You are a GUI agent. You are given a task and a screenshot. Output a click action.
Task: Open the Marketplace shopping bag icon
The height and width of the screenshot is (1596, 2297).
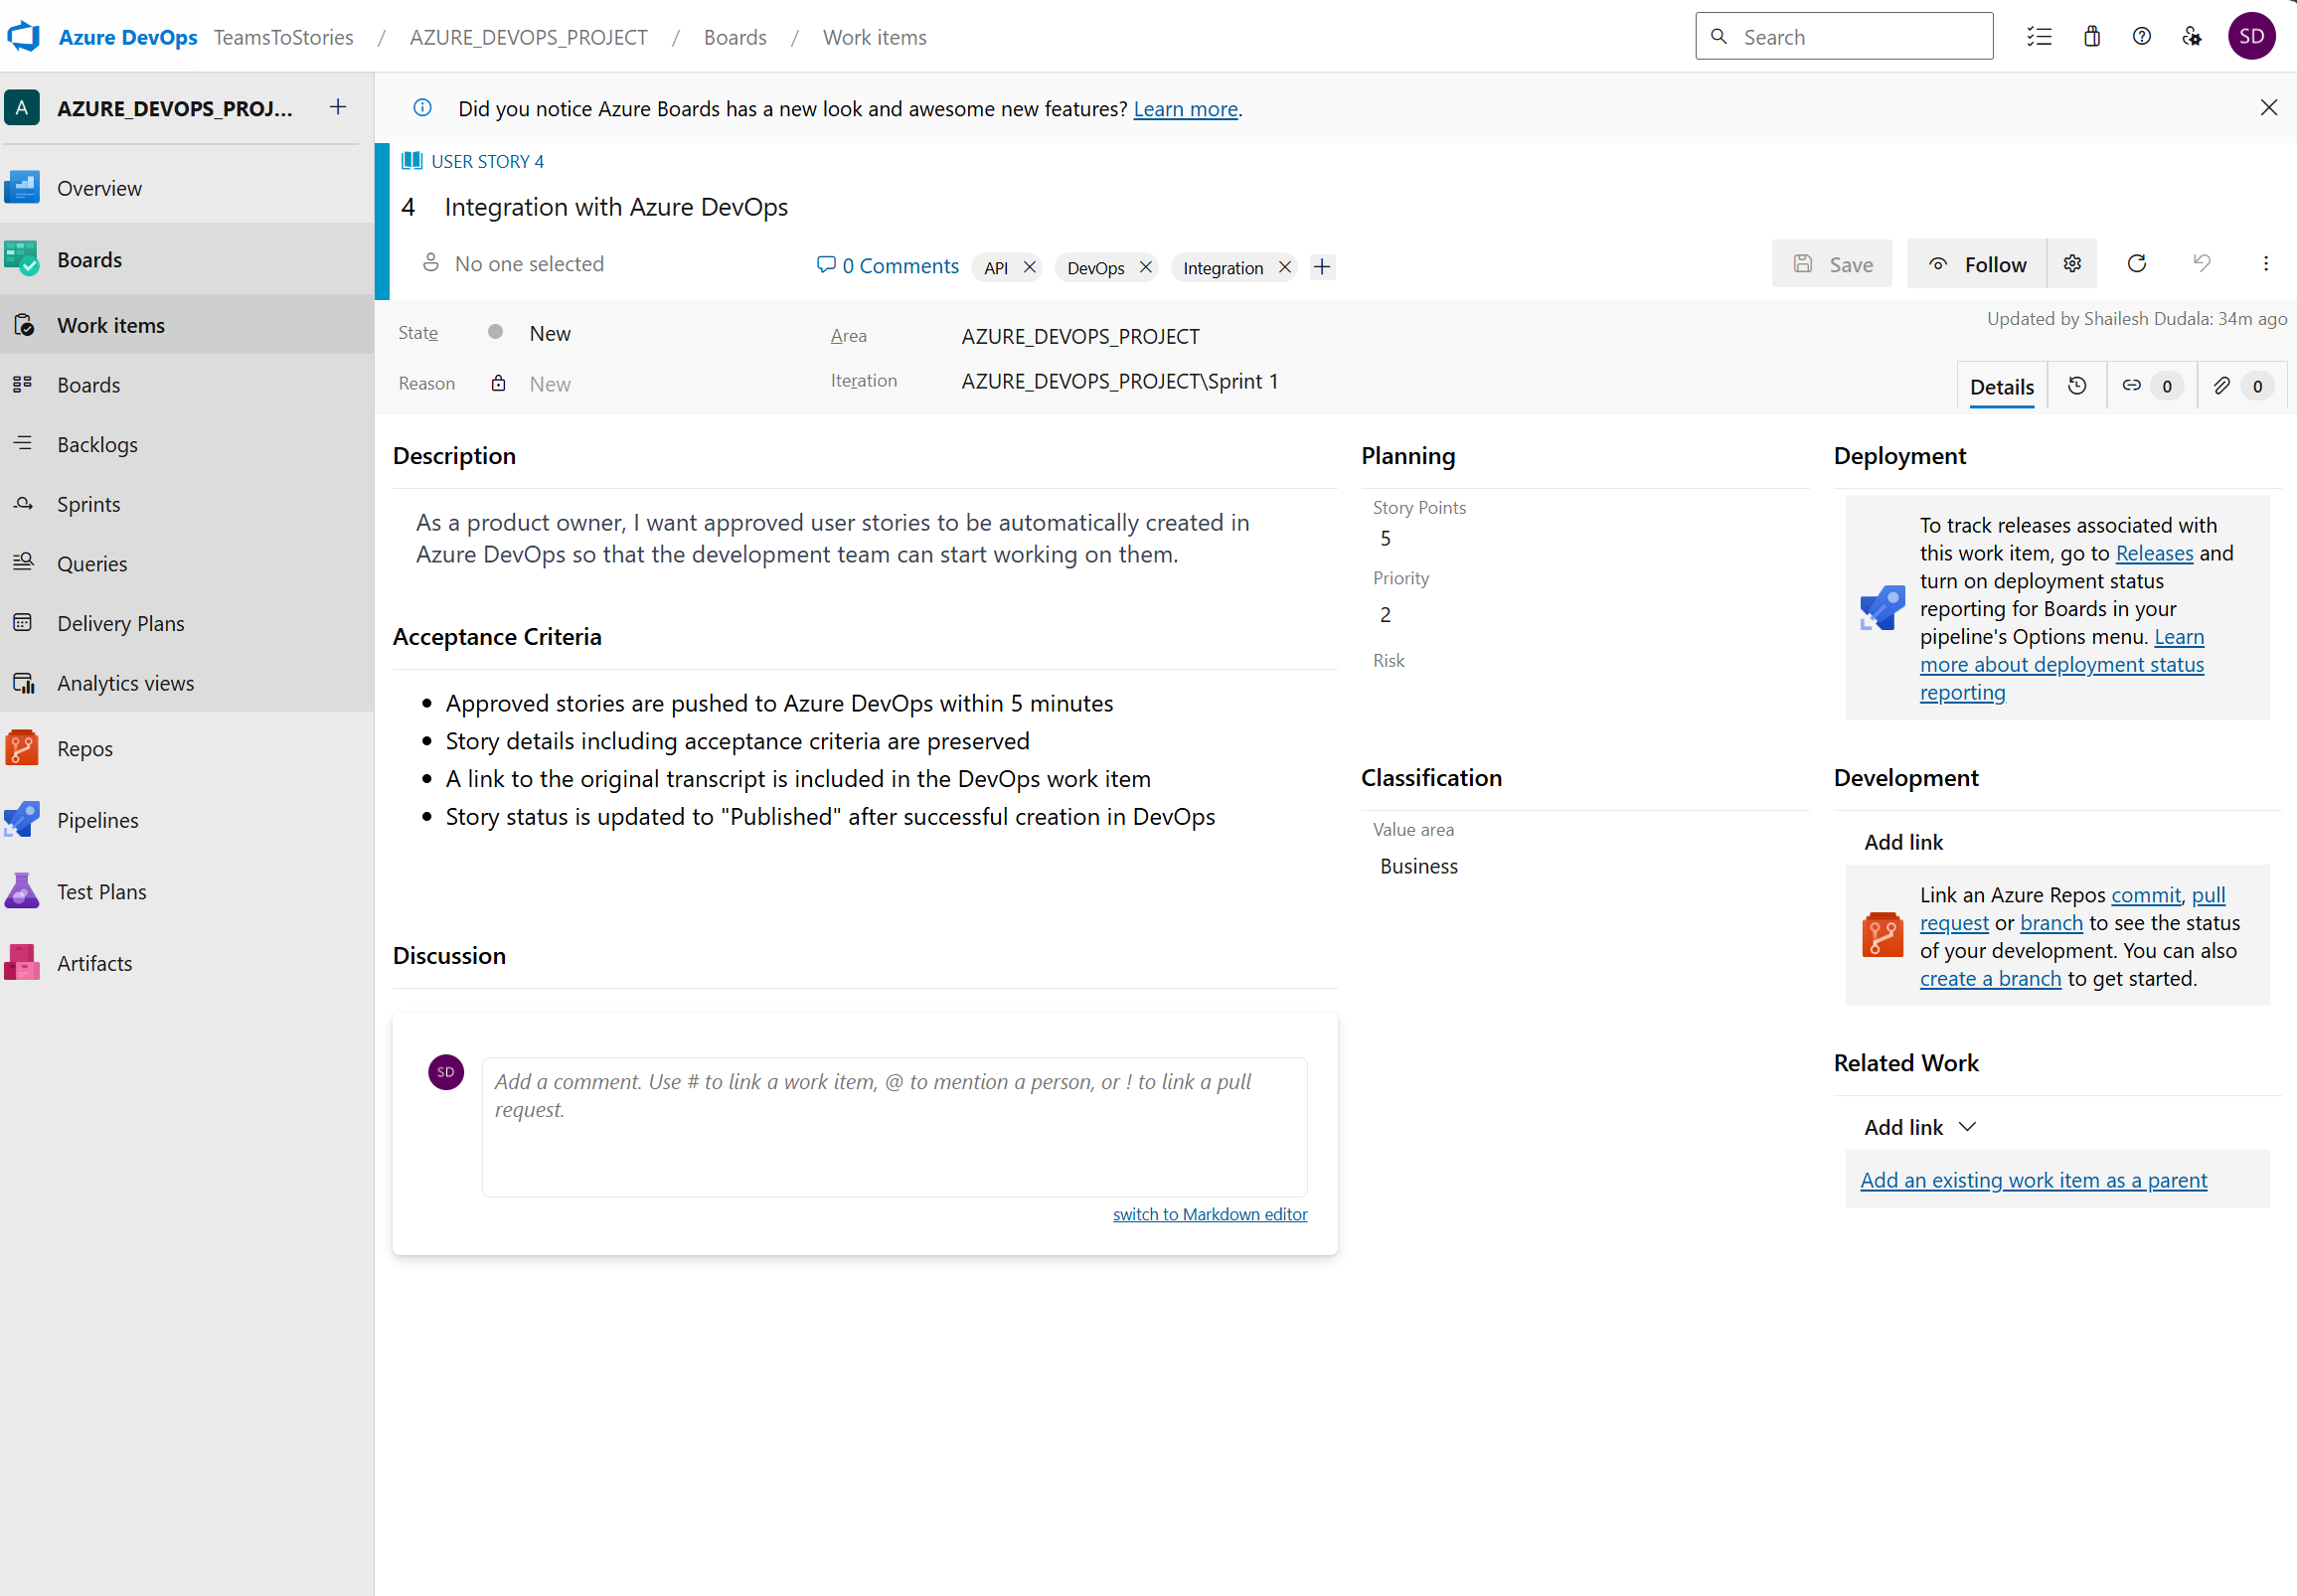(x=2092, y=37)
